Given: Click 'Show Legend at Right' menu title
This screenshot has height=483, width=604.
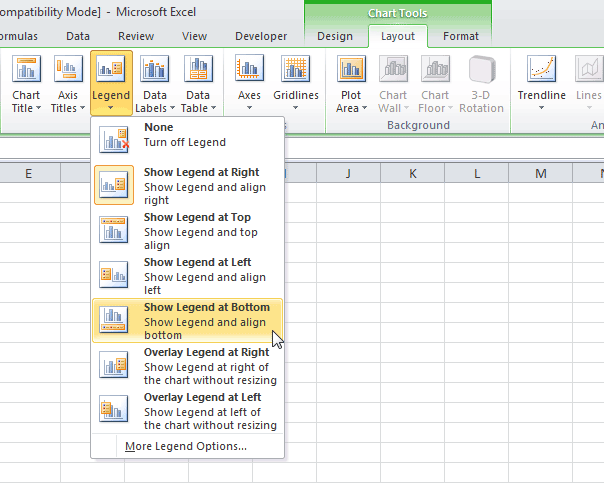Looking at the screenshot, I should tap(201, 172).
